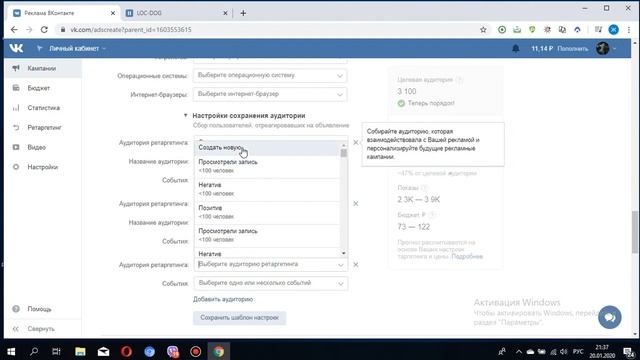Image resolution: width=640 pixels, height=360 pixels.
Task: Open Бюджет section
Action: pos(39,88)
